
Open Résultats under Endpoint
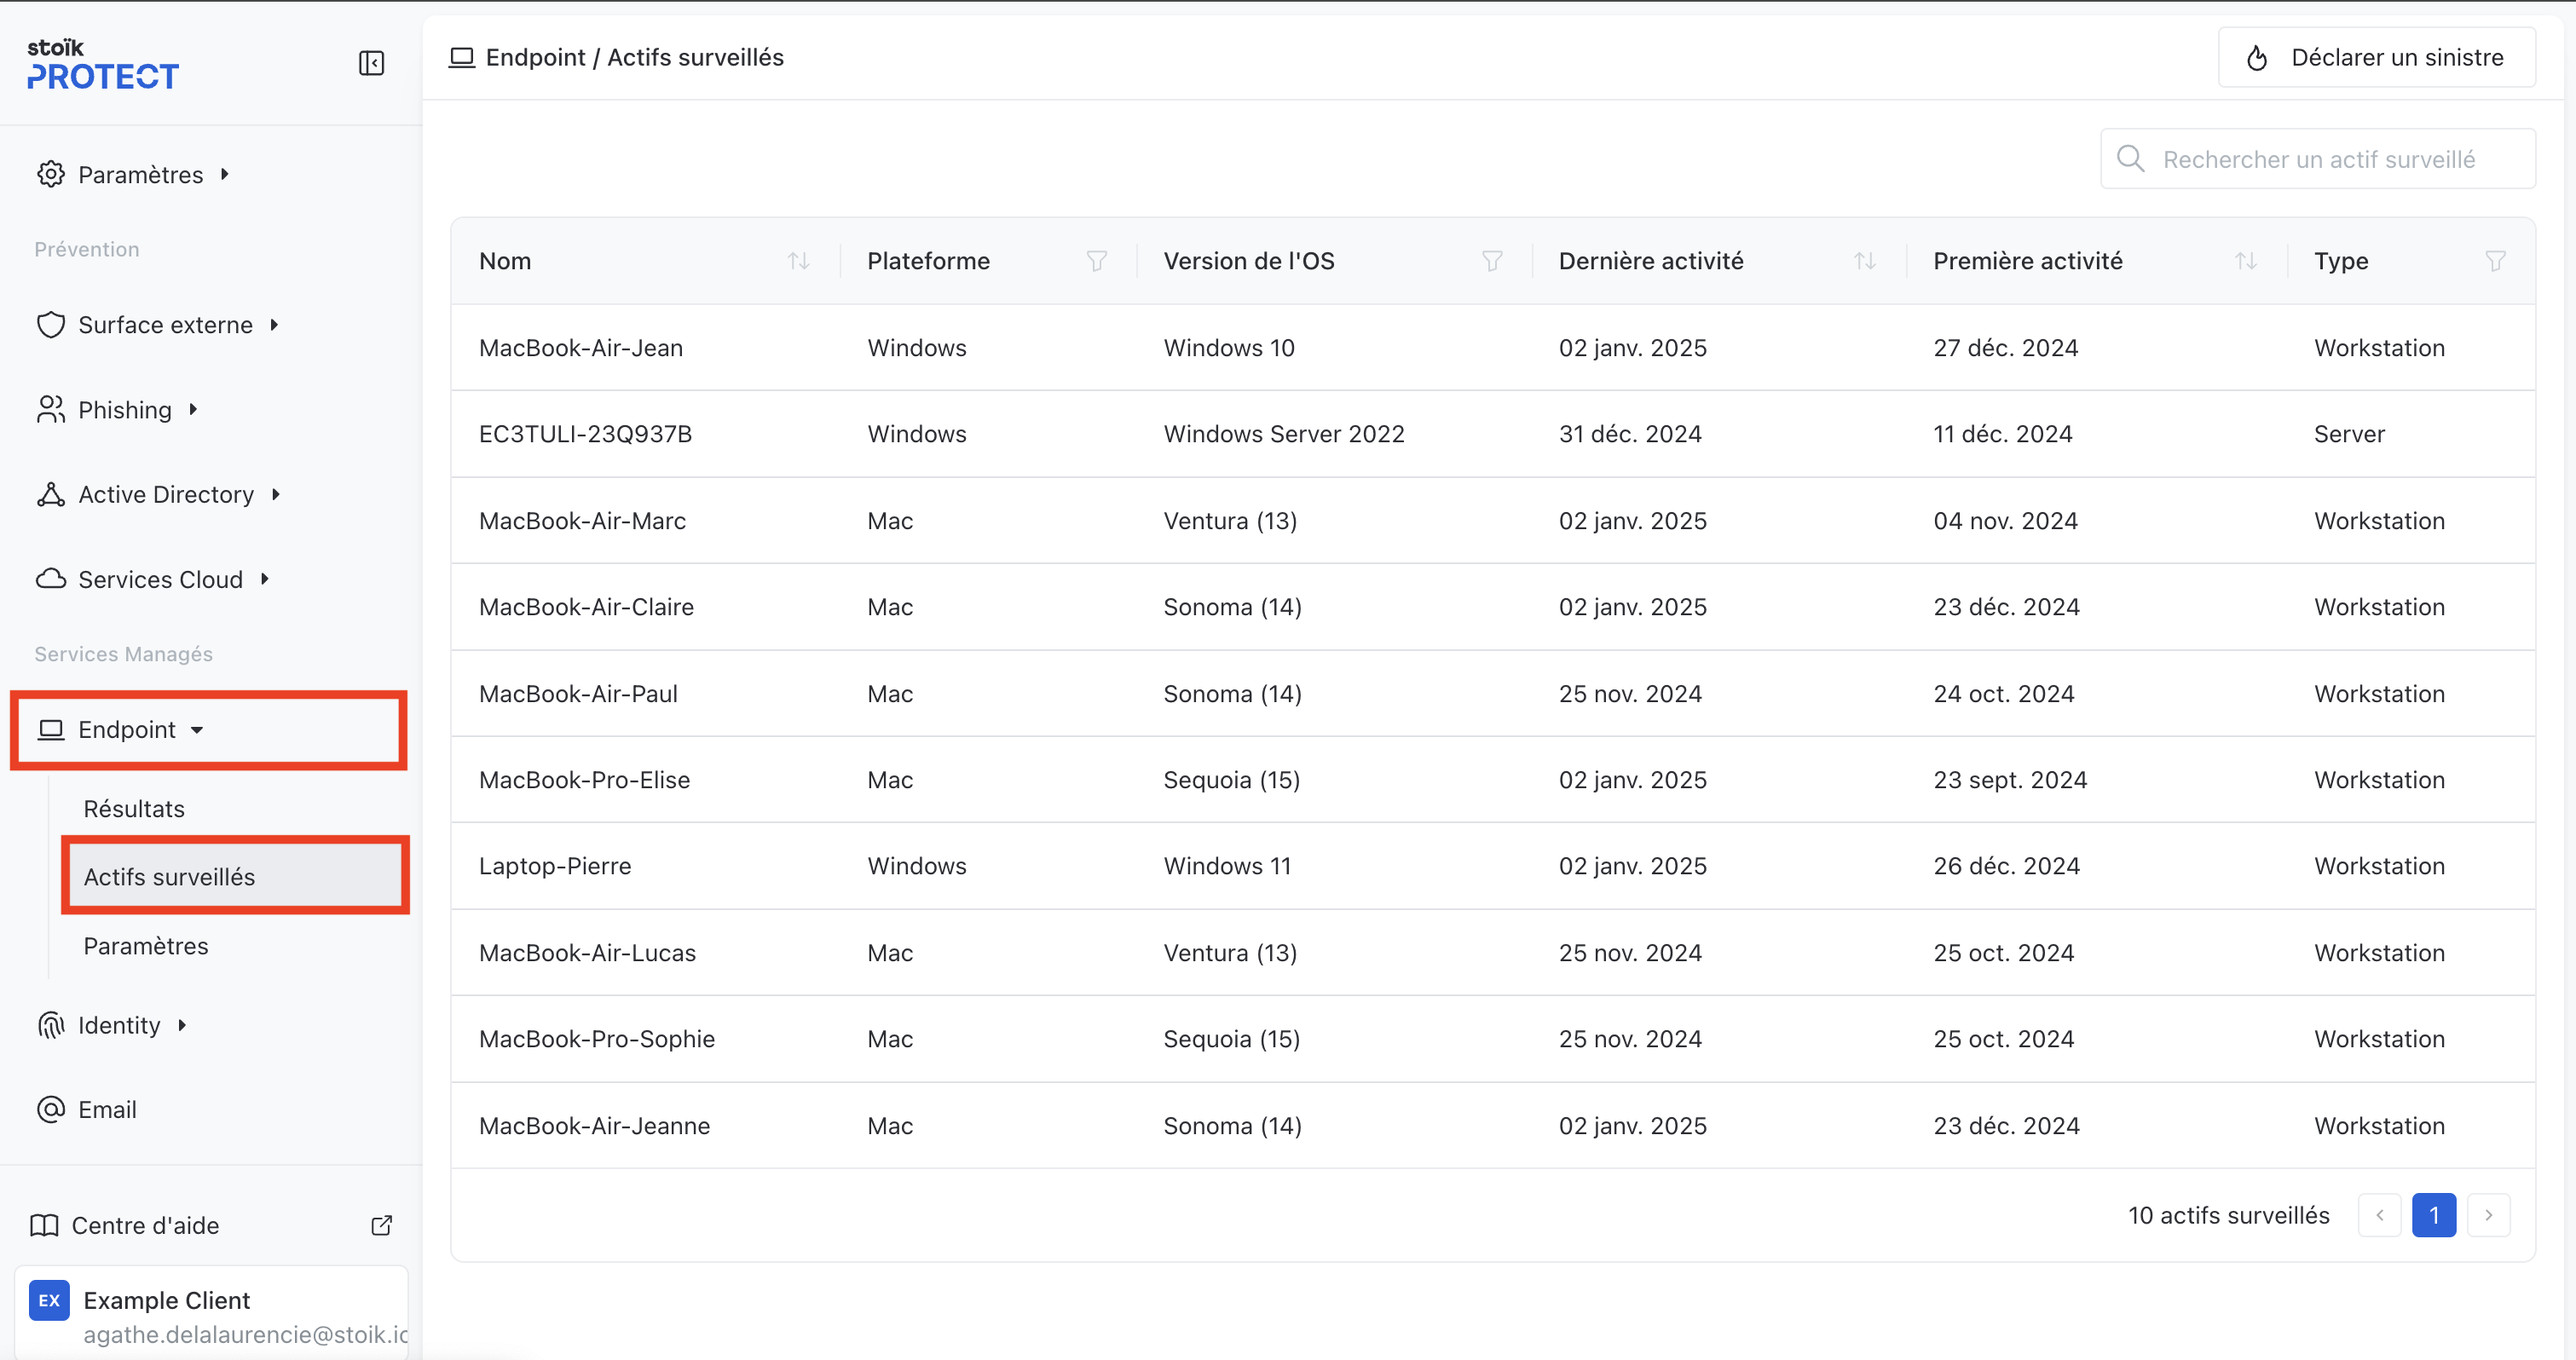pos(134,808)
